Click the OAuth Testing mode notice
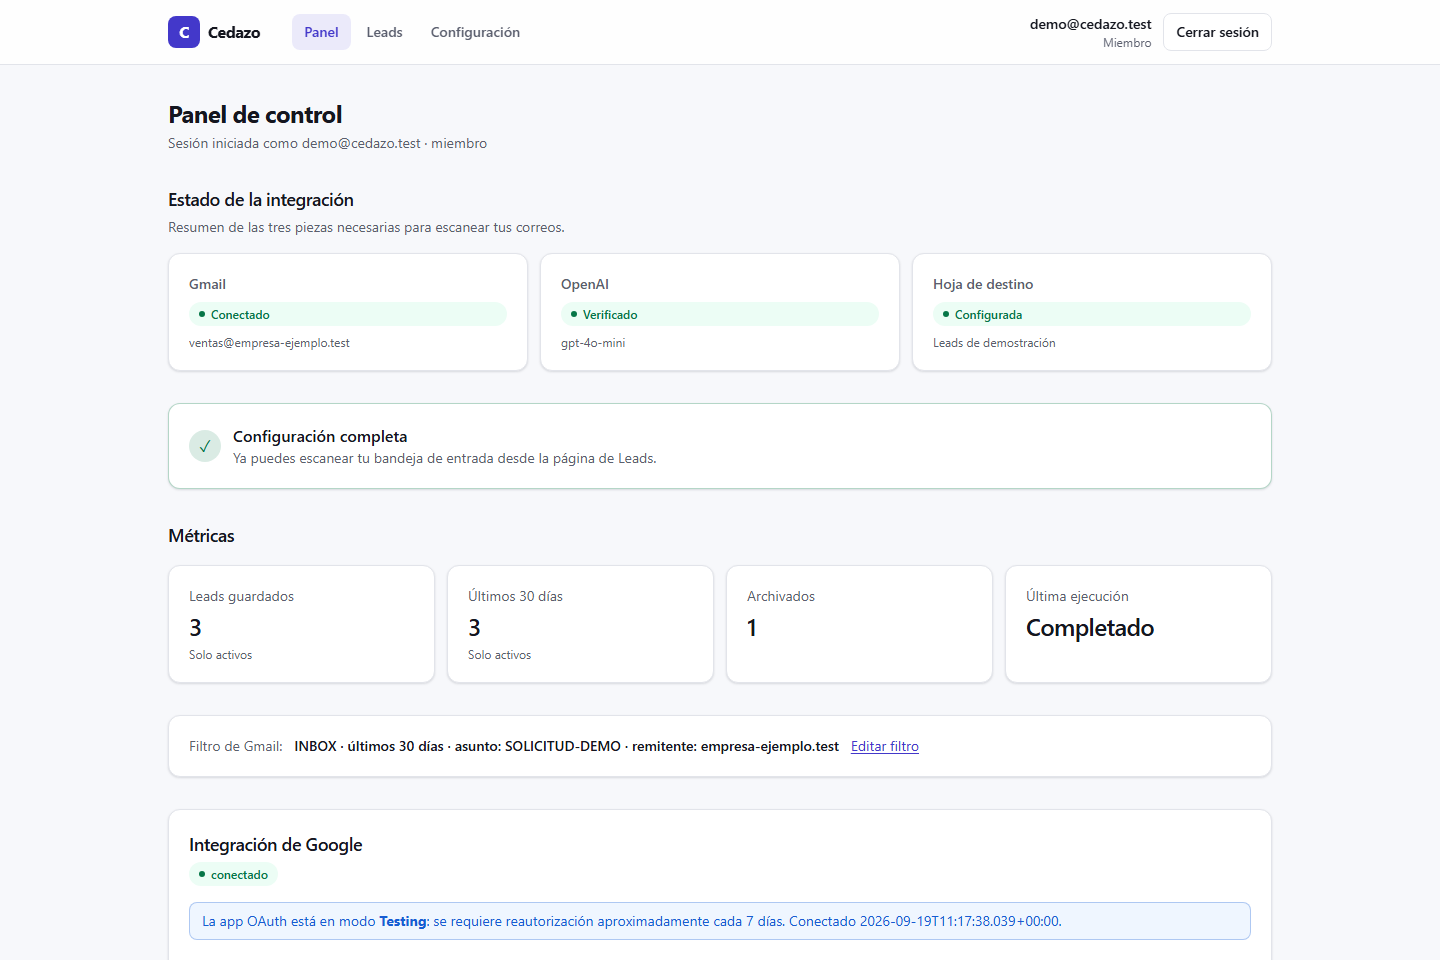 (x=720, y=921)
